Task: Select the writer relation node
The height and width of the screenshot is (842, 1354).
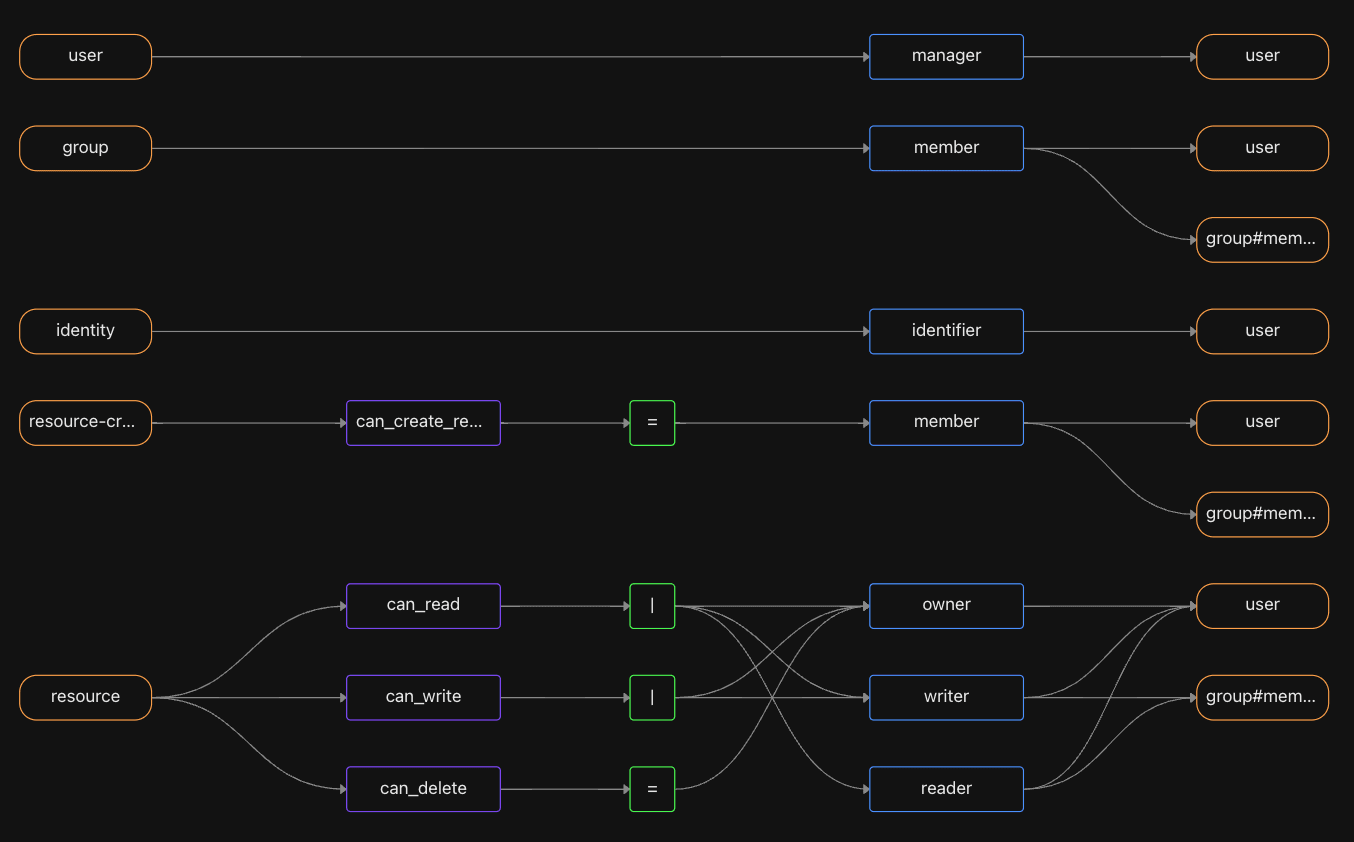Action: pyautogui.click(x=946, y=697)
